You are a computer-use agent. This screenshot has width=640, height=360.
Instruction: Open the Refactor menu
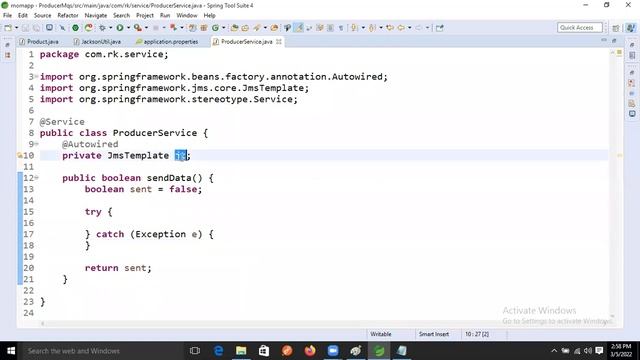tap(68, 16)
